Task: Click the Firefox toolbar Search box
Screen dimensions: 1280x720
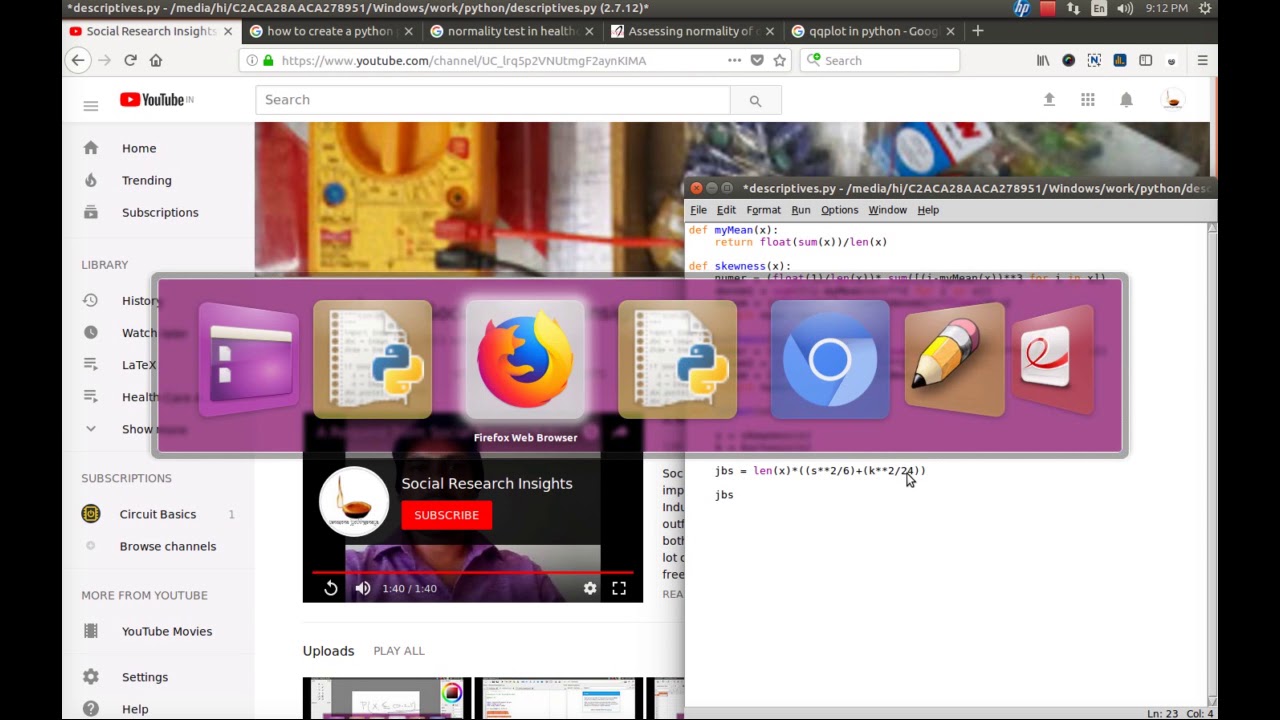Action: point(880,60)
